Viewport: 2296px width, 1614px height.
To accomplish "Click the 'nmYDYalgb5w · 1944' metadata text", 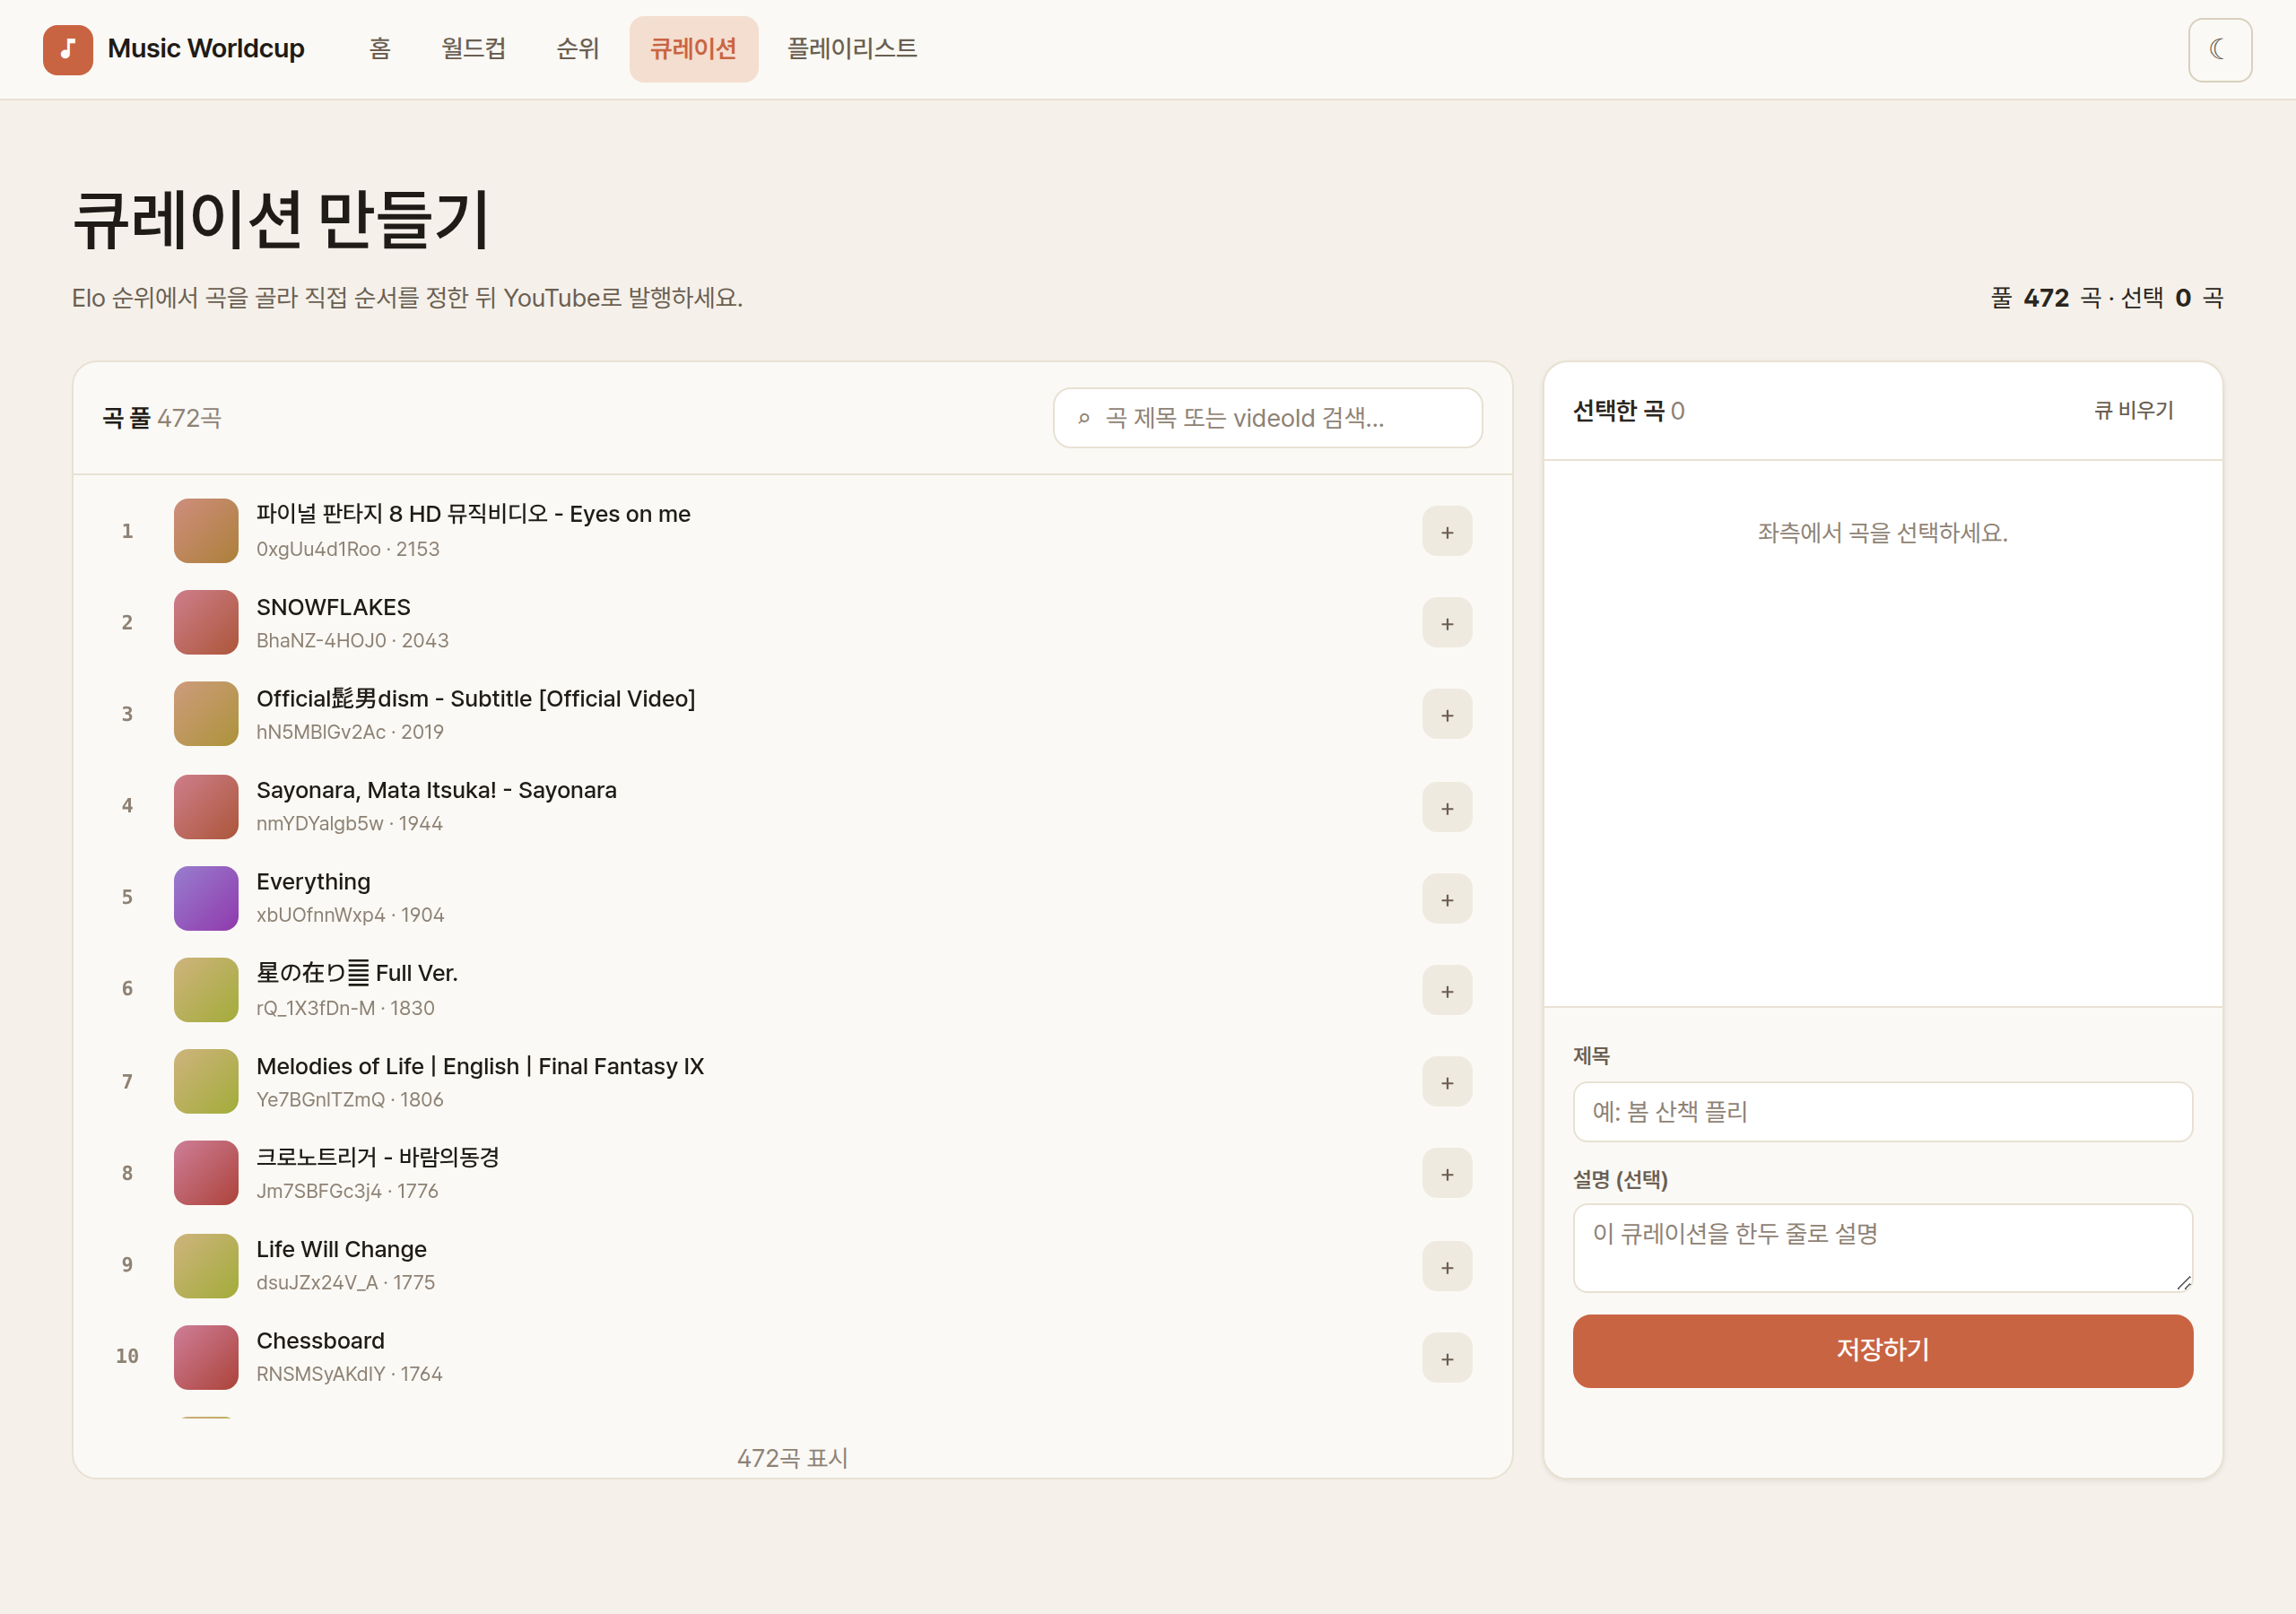I will [x=349, y=823].
